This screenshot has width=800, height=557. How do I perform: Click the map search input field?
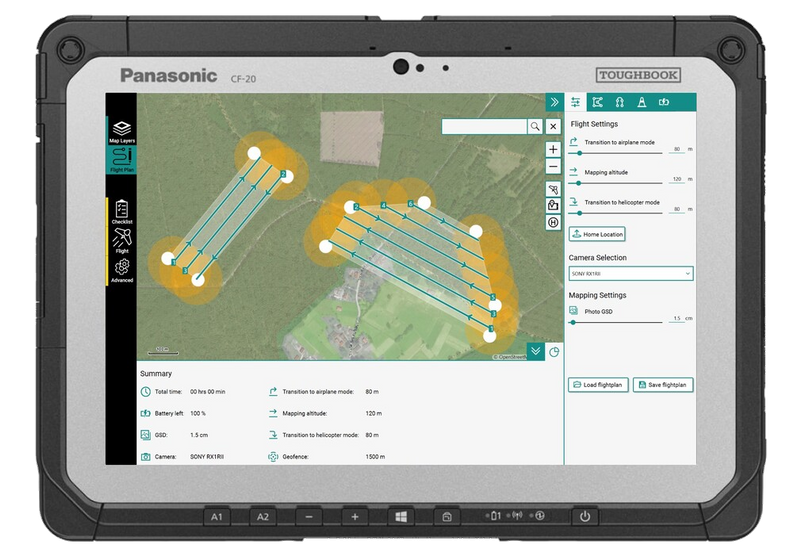(x=484, y=127)
